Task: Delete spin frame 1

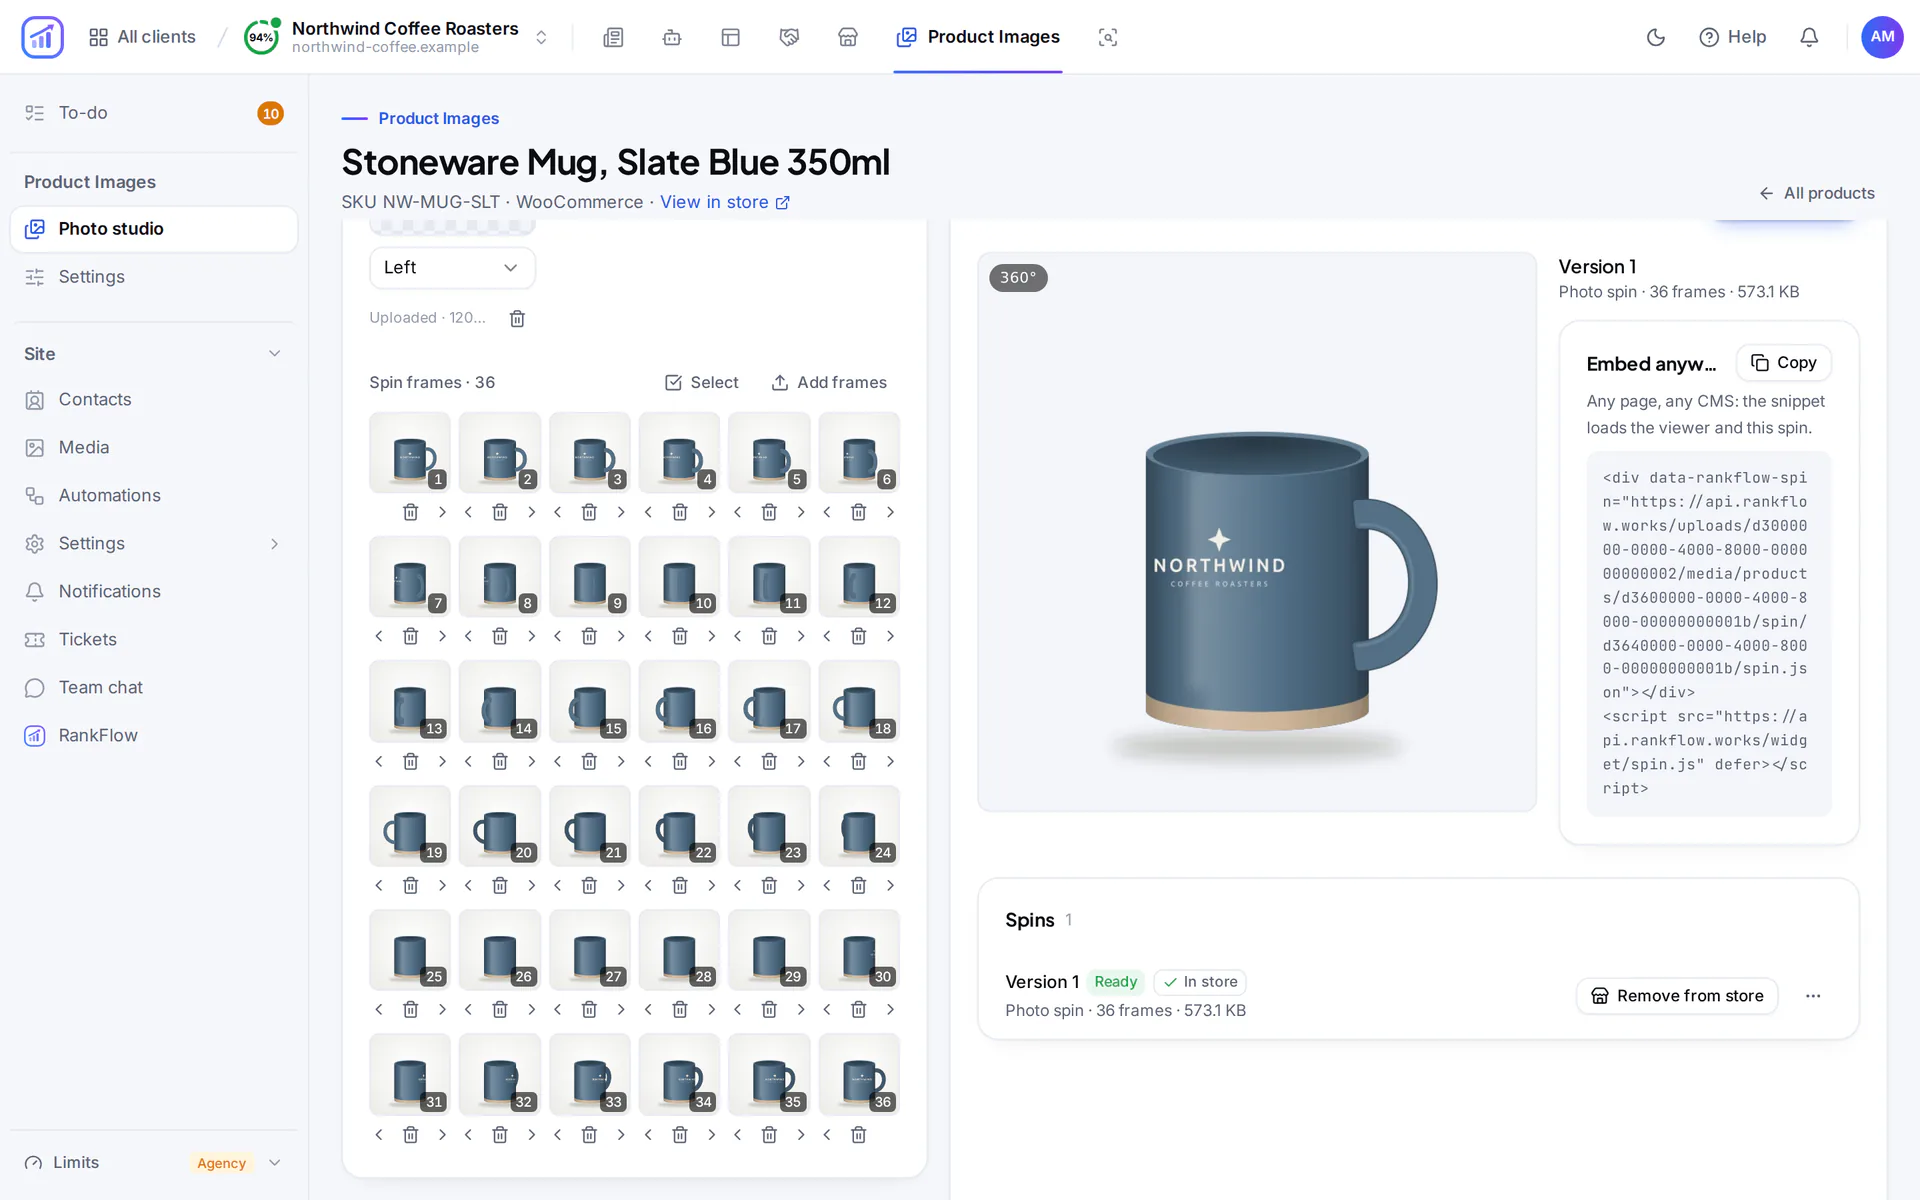Action: pos(410,512)
